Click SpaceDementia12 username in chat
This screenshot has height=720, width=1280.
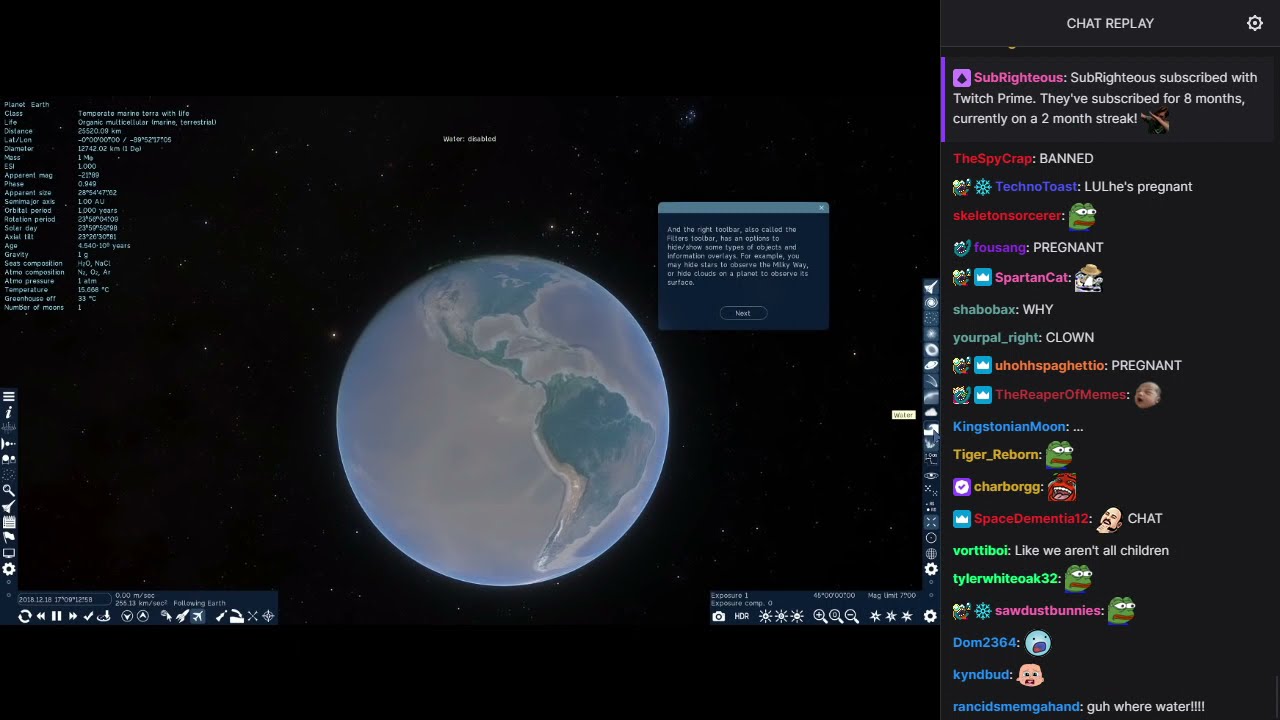[x=1031, y=518]
